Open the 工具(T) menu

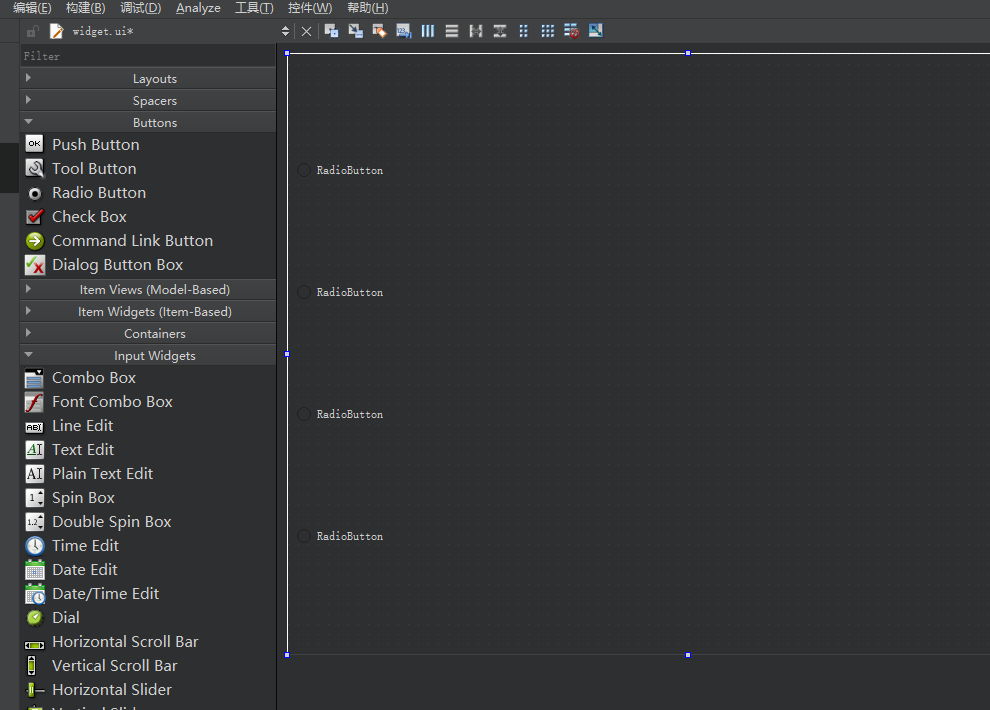(254, 8)
